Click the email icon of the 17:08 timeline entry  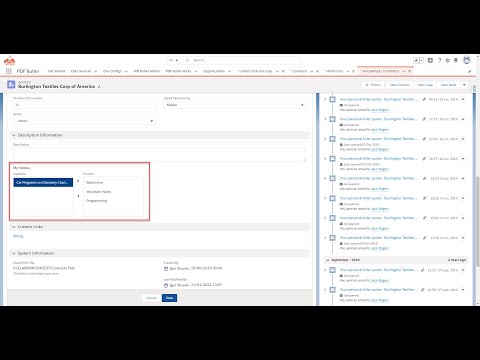pyautogui.click(x=332, y=139)
